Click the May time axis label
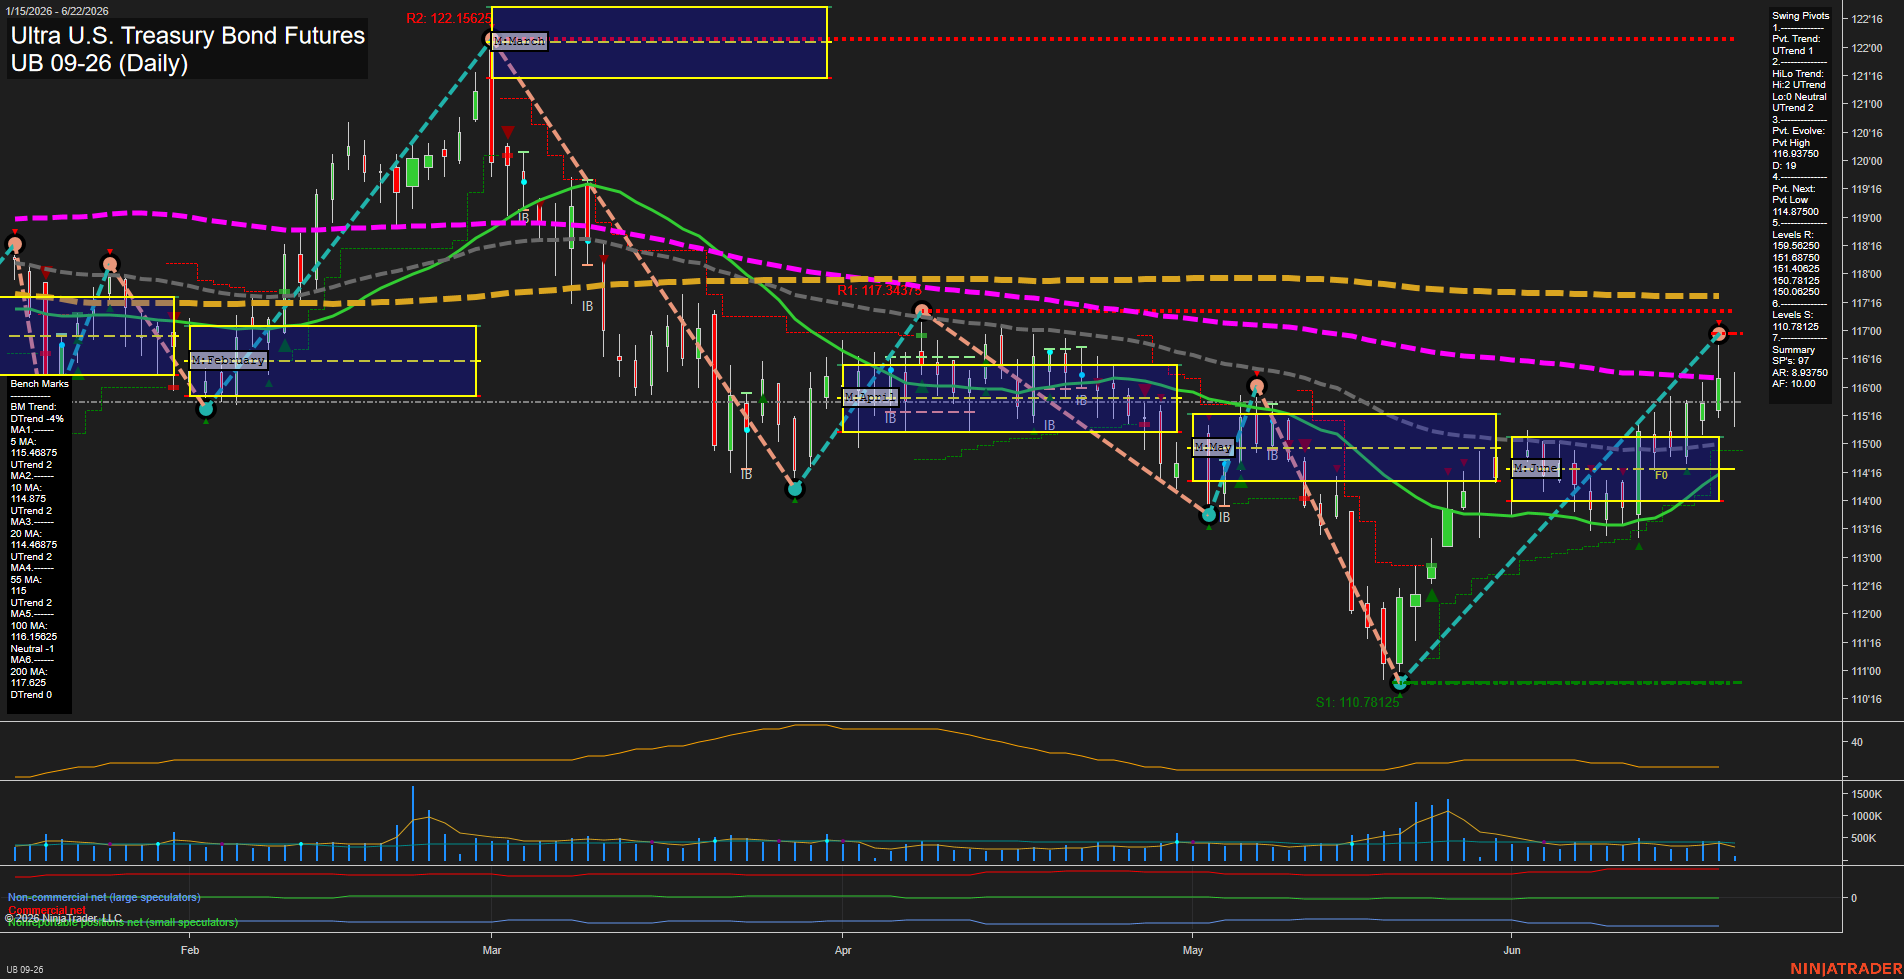The height and width of the screenshot is (979, 1904). [x=1192, y=950]
